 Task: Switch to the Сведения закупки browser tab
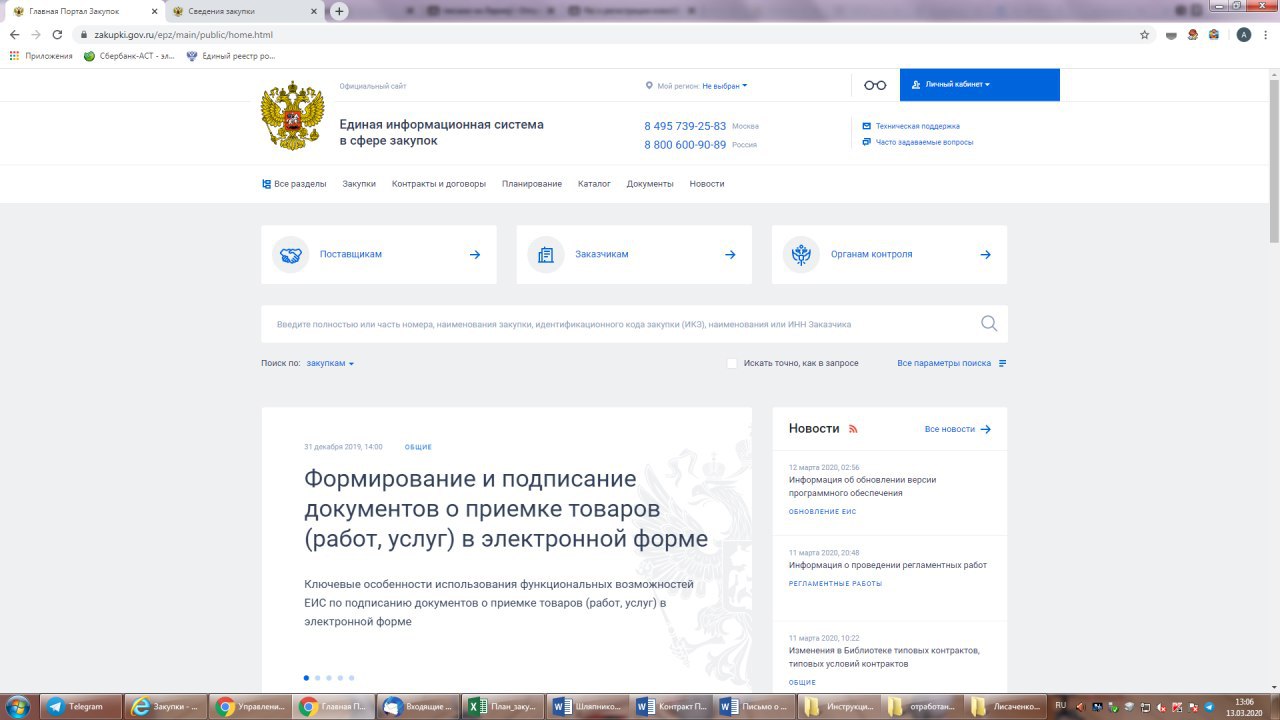245,11
